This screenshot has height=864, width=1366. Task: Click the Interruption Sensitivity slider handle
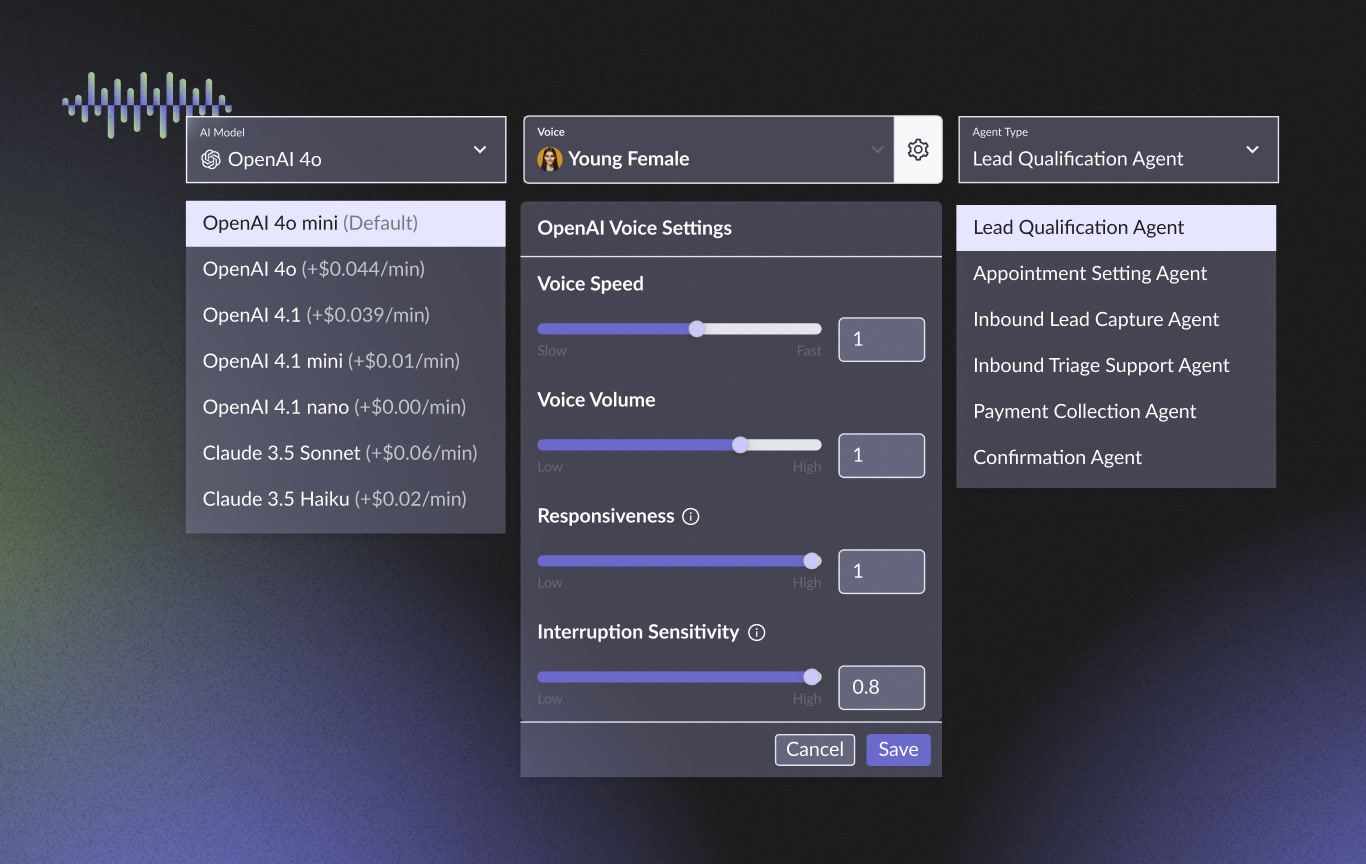pos(812,677)
